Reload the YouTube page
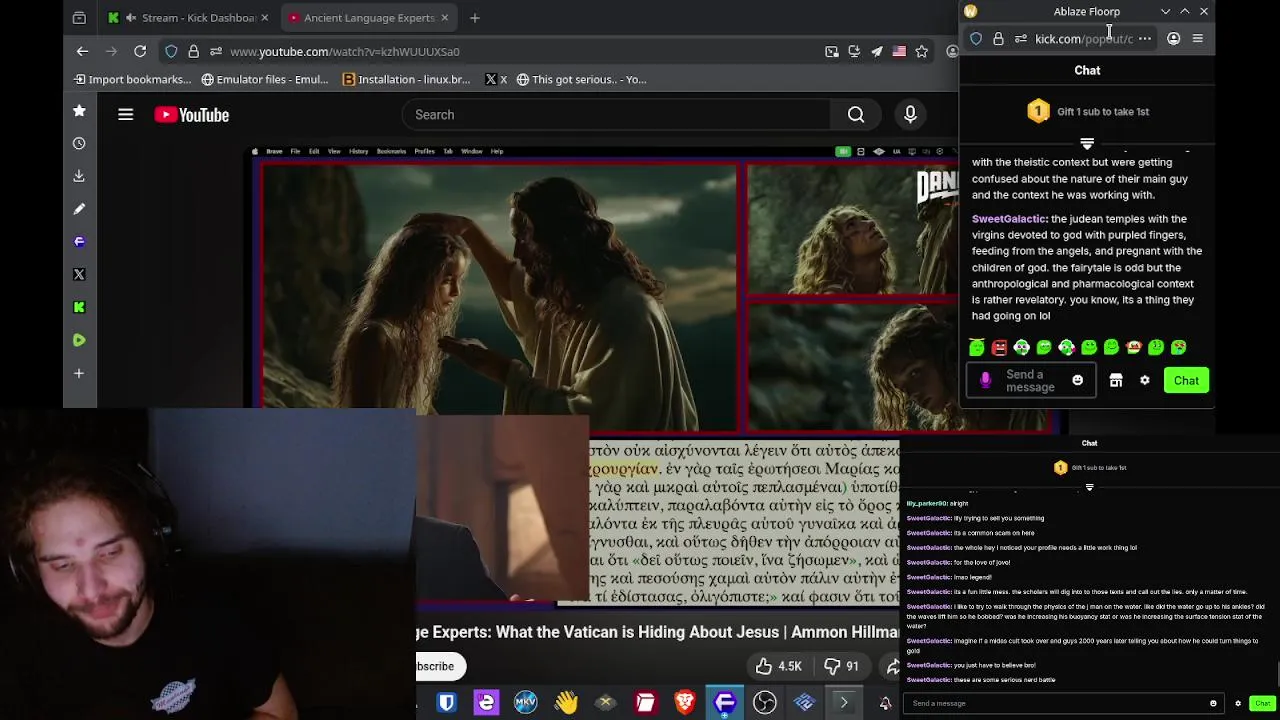Image resolution: width=1280 pixels, height=720 pixels. tap(140, 51)
